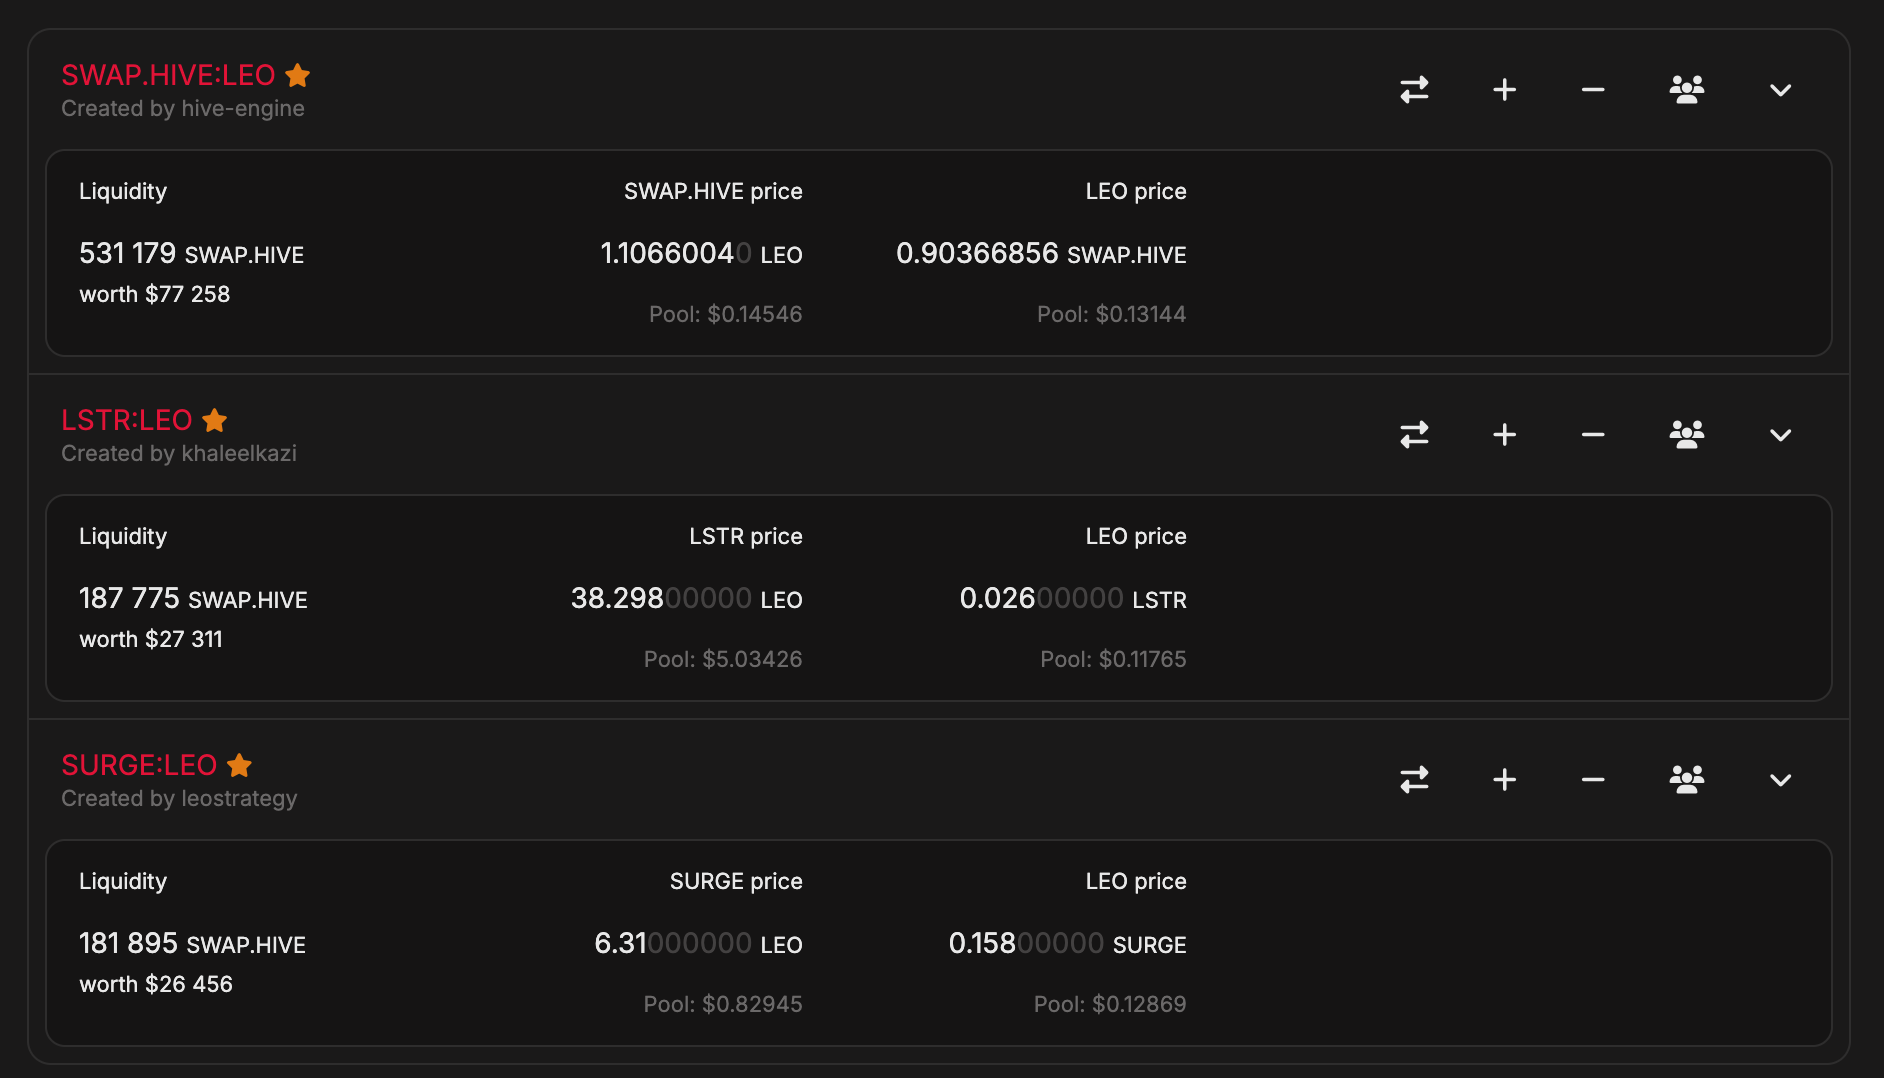Viewport: 1884px width, 1078px height.
Task: Toggle favorite star on SURGE:LEO
Action: pos(240,765)
